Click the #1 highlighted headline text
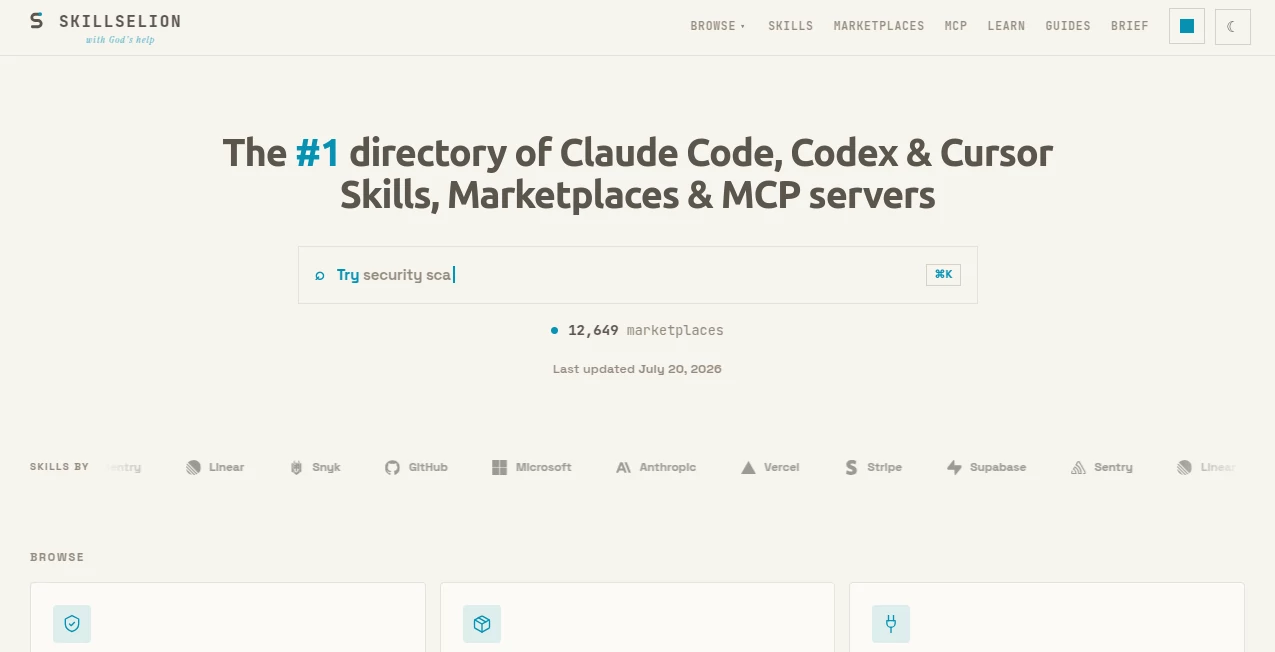Viewport: 1275px width, 652px height. coord(318,153)
